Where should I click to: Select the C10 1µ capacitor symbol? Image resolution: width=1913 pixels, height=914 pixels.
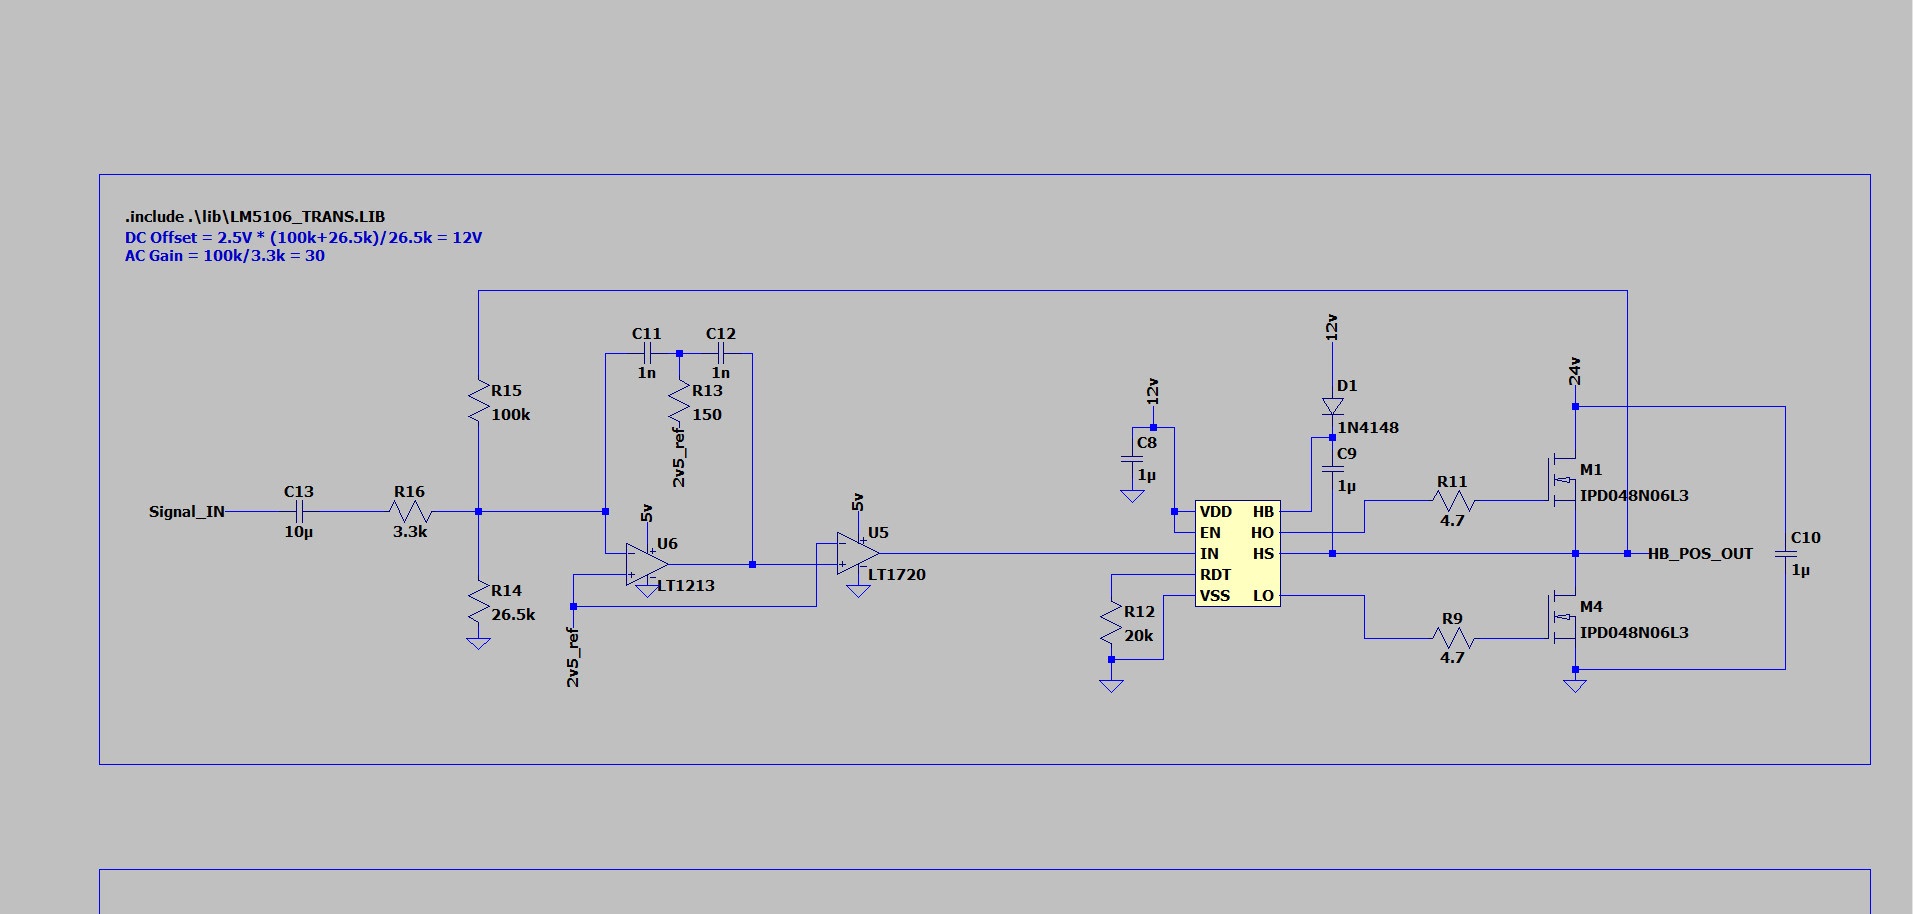pos(1785,554)
